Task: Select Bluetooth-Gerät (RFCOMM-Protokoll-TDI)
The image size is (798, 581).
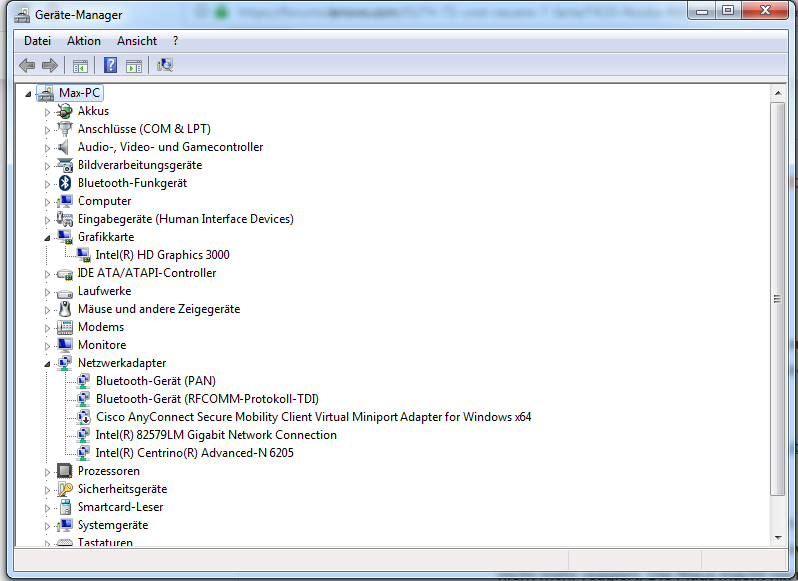Action: click(x=208, y=399)
